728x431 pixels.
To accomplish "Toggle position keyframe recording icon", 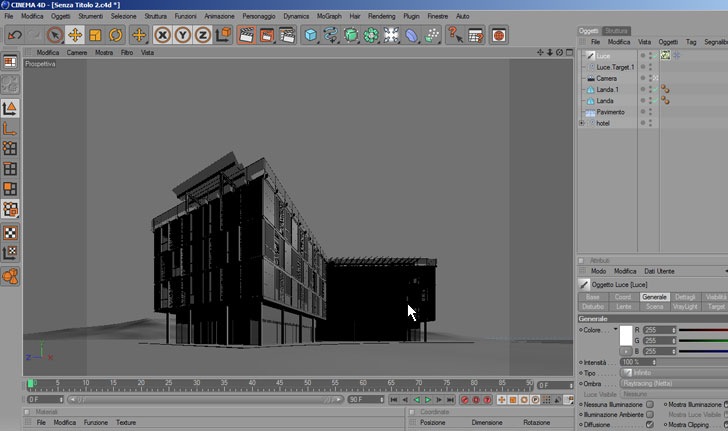I will (x=501, y=399).
